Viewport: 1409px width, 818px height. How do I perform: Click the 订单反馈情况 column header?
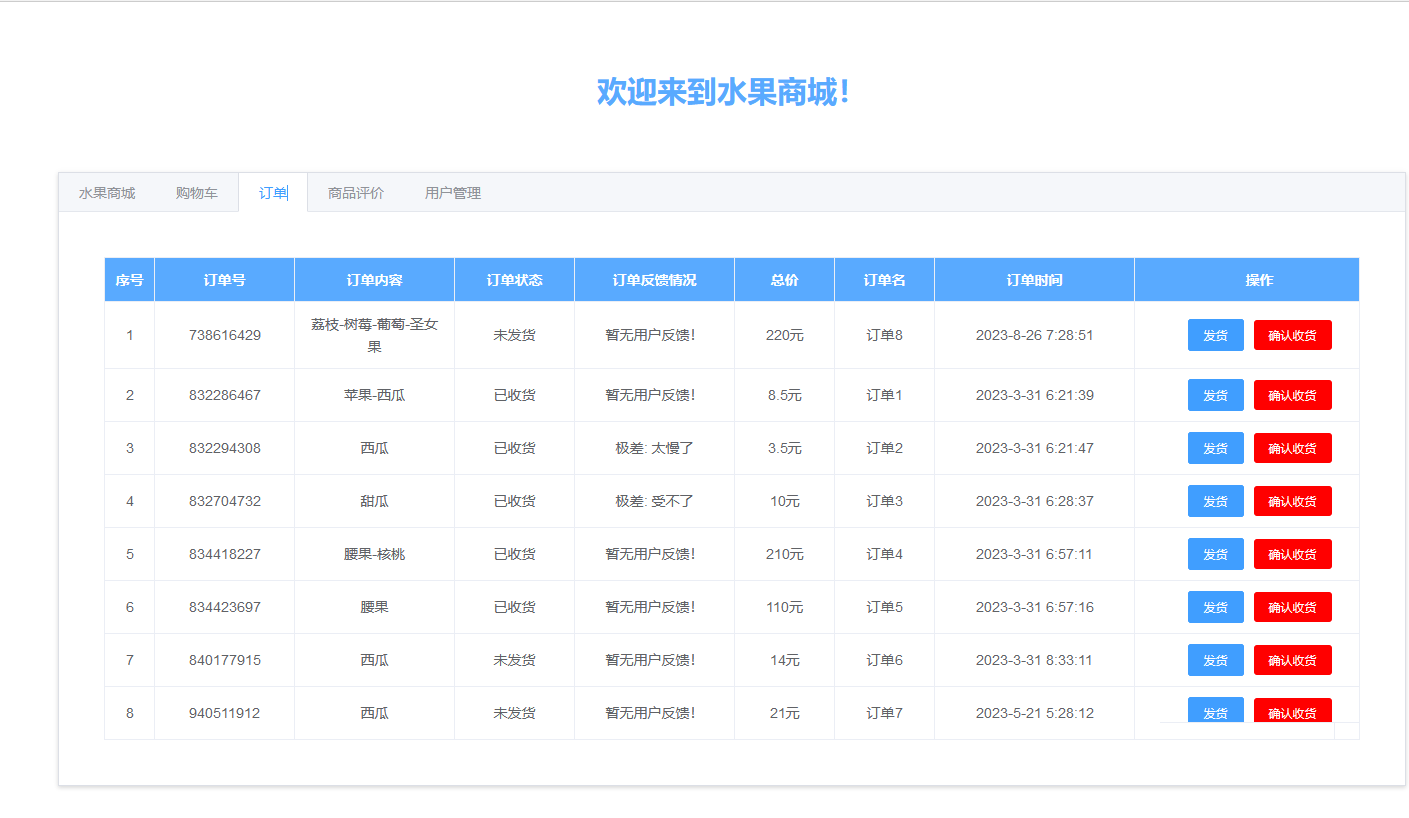tap(655, 280)
